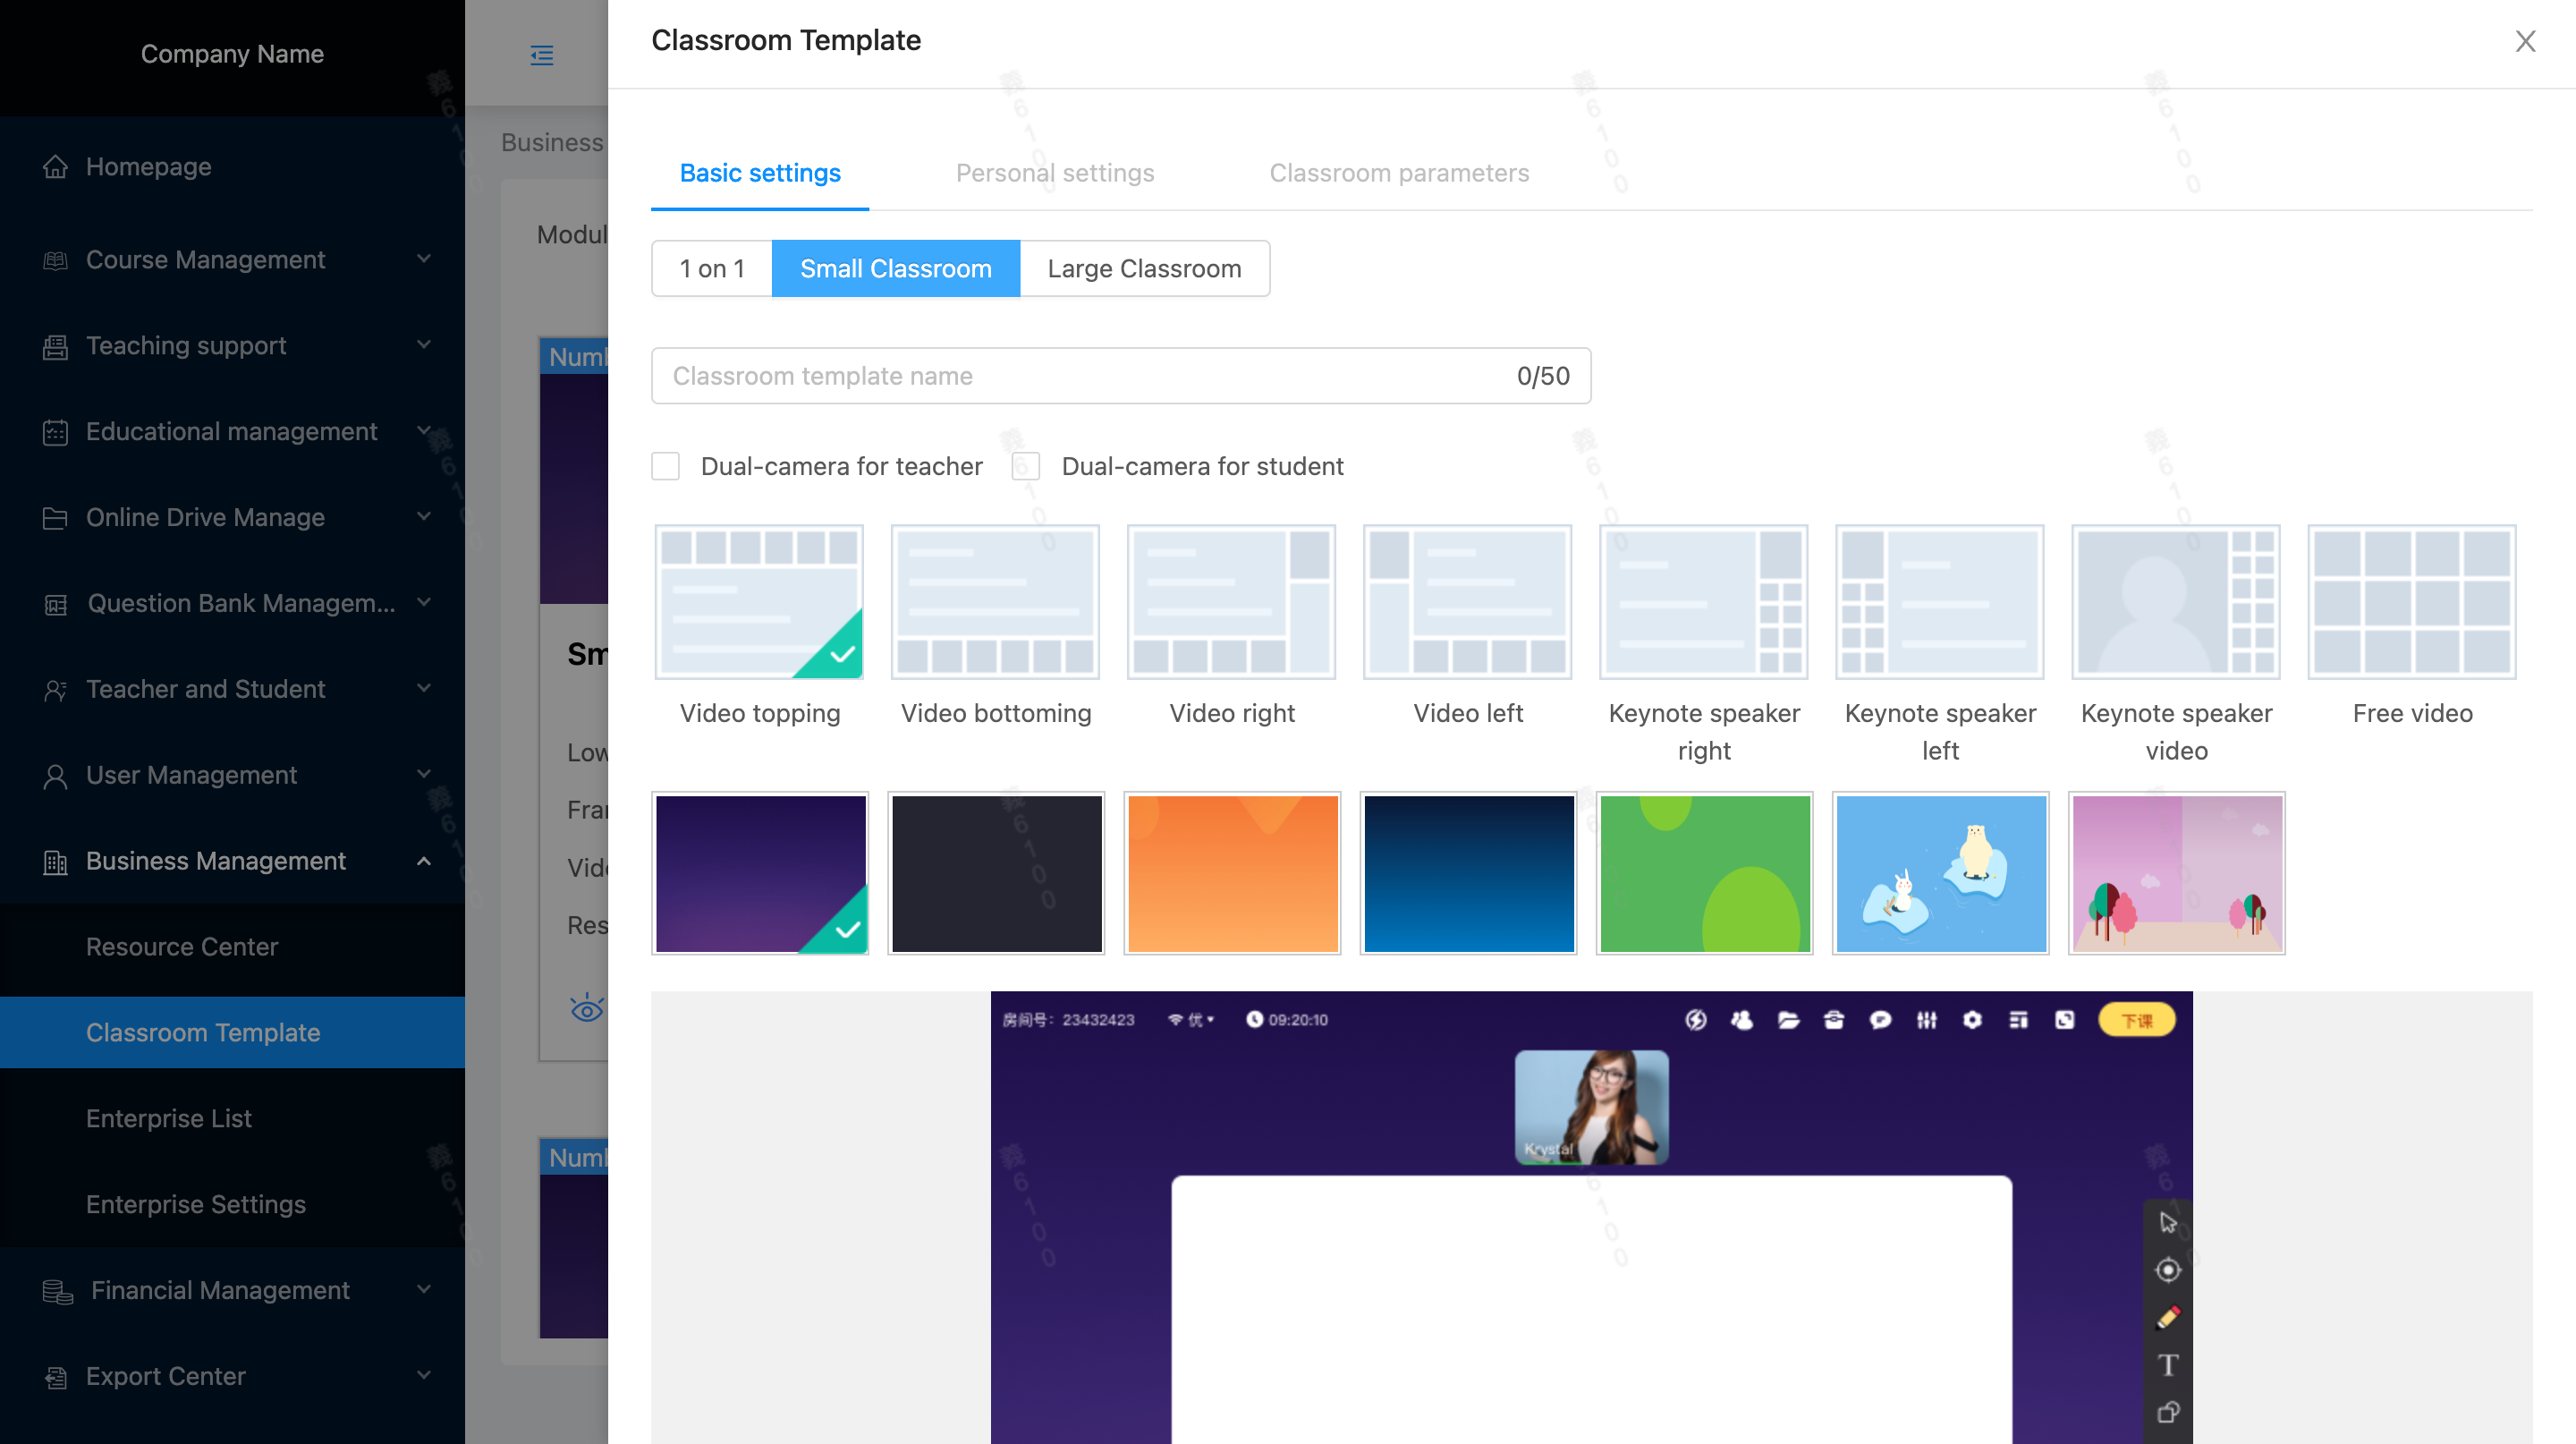Image resolution: width=2576 pixels, height=1444 pixels.
Task: Click the Video right layout icon
Action: click(1231, 602)
